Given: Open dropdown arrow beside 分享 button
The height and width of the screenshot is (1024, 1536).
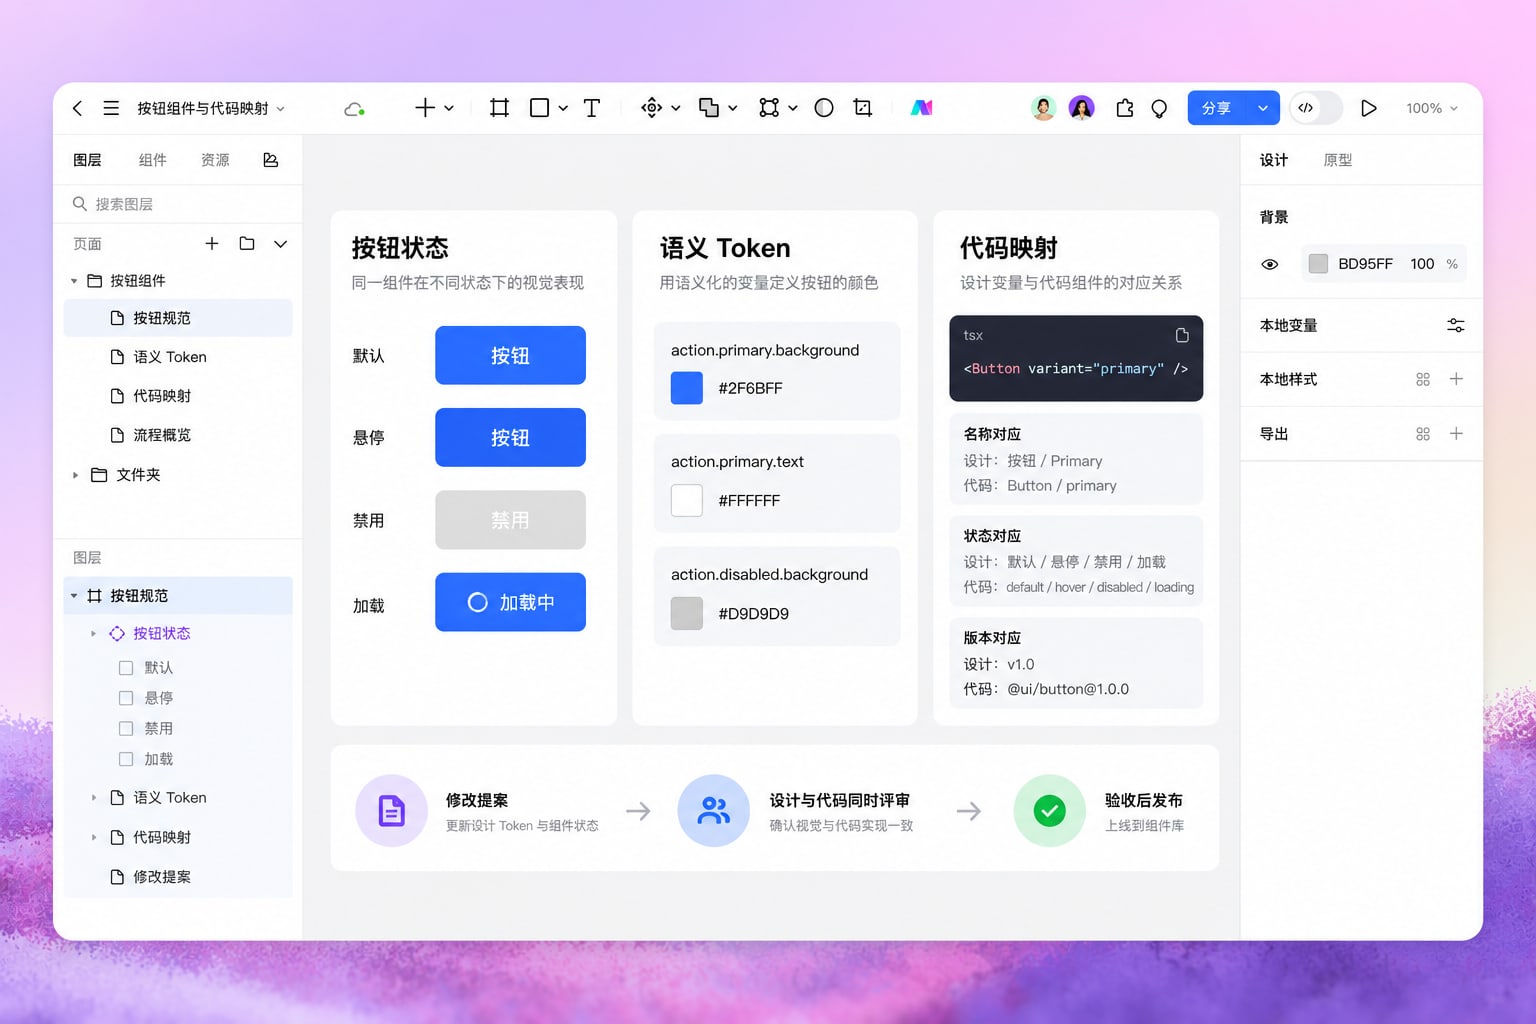Looking at the screenshot, I should point(1263,108).
